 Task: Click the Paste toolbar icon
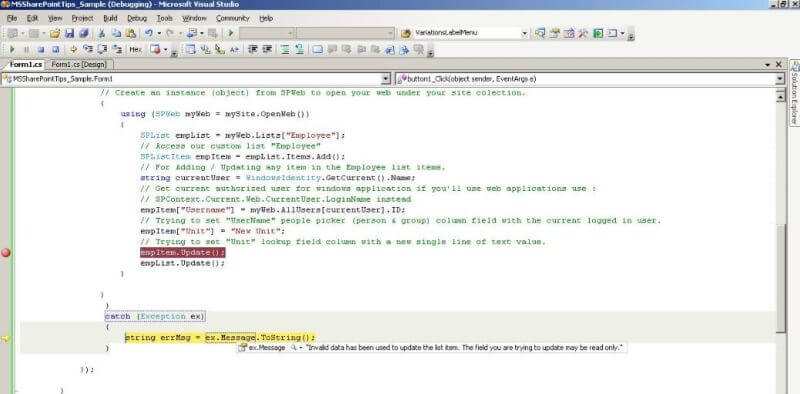coord(131,33)
